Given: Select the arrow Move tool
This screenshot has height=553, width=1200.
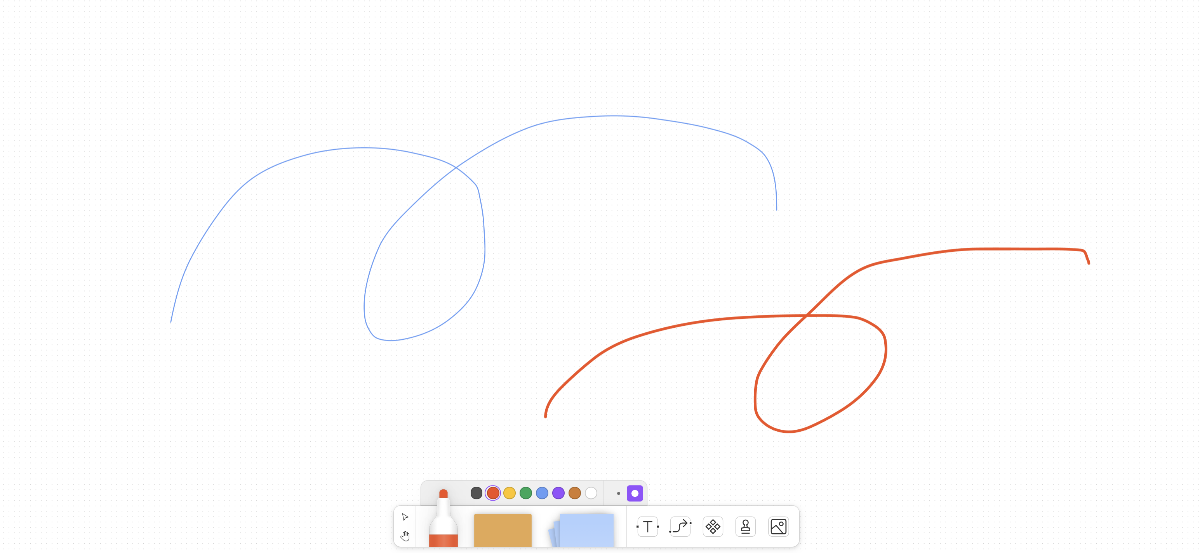Looking at the screenshot, I should tap(405, 516).
